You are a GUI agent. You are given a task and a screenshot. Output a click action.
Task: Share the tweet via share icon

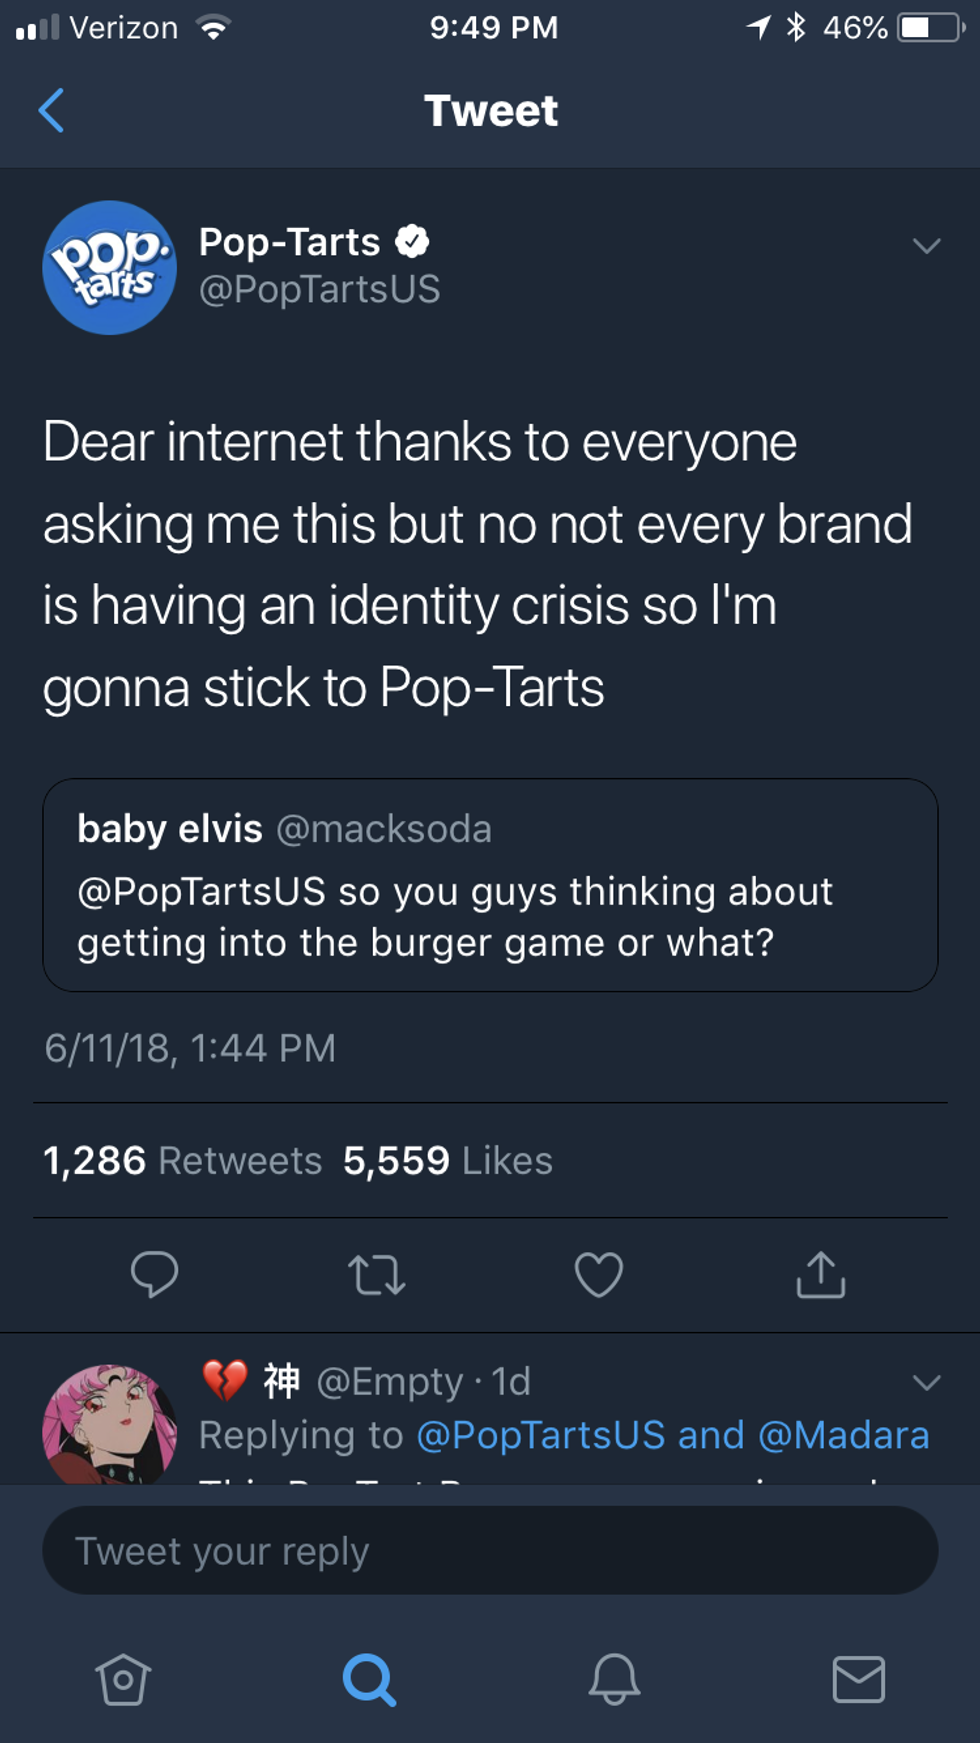pyautogui.click(x=820, y=1274)
